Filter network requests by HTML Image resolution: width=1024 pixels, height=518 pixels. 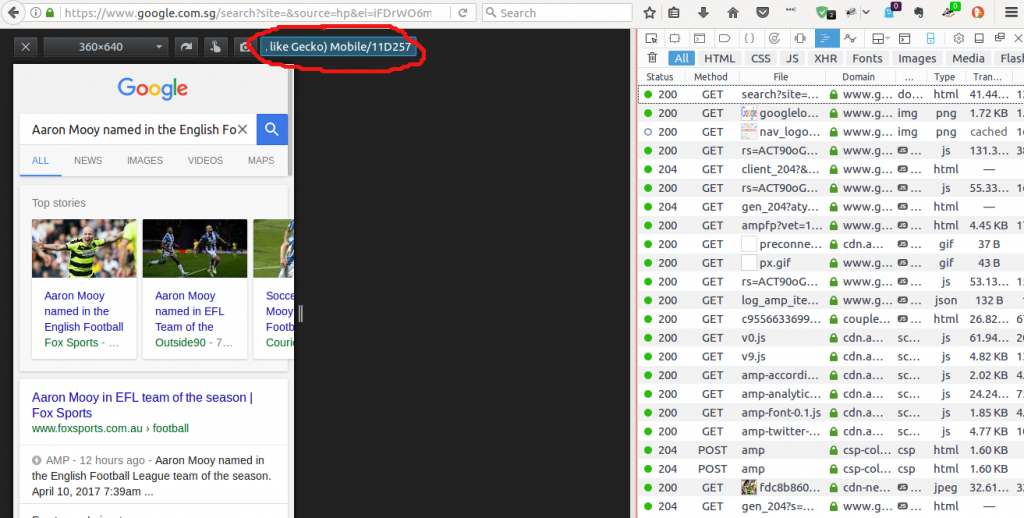pyautogui.click(x=720, y=58)
